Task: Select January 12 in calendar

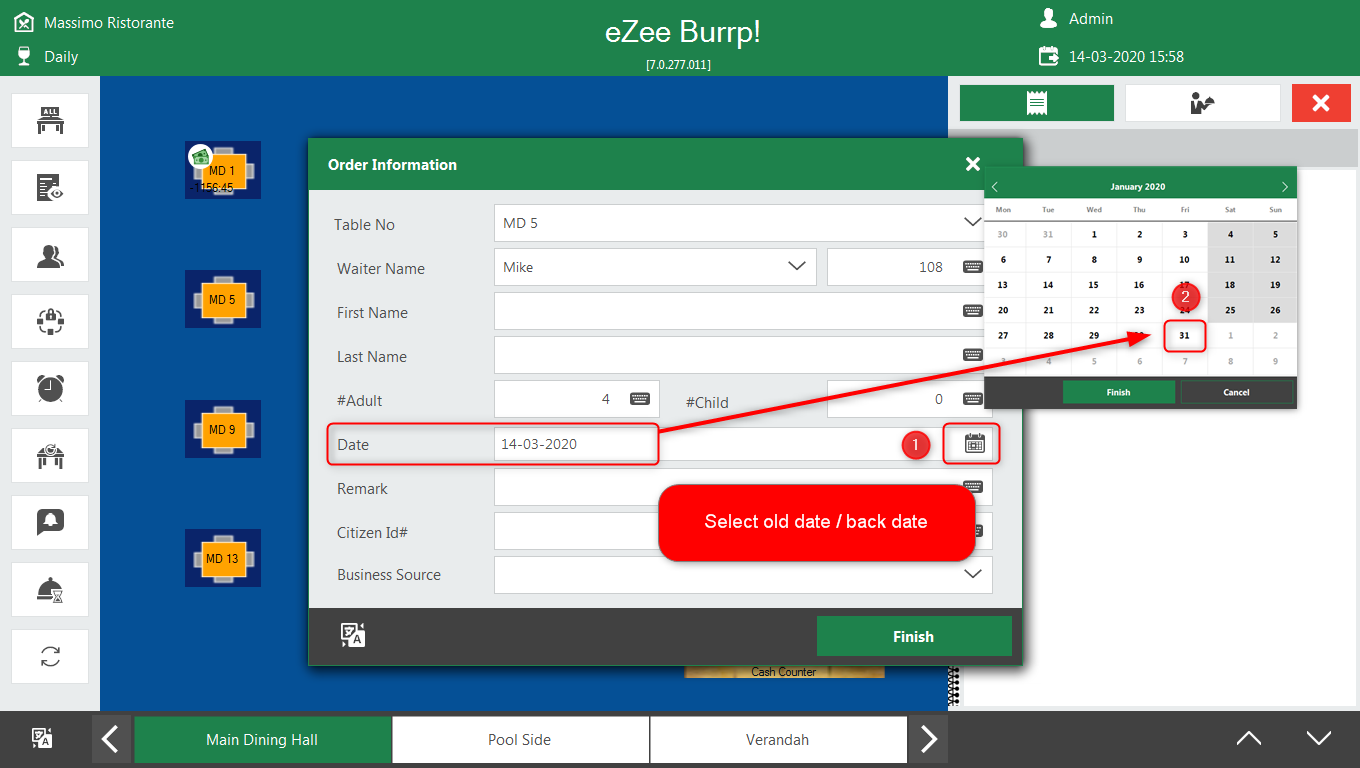Action: tap(1275, 260)
